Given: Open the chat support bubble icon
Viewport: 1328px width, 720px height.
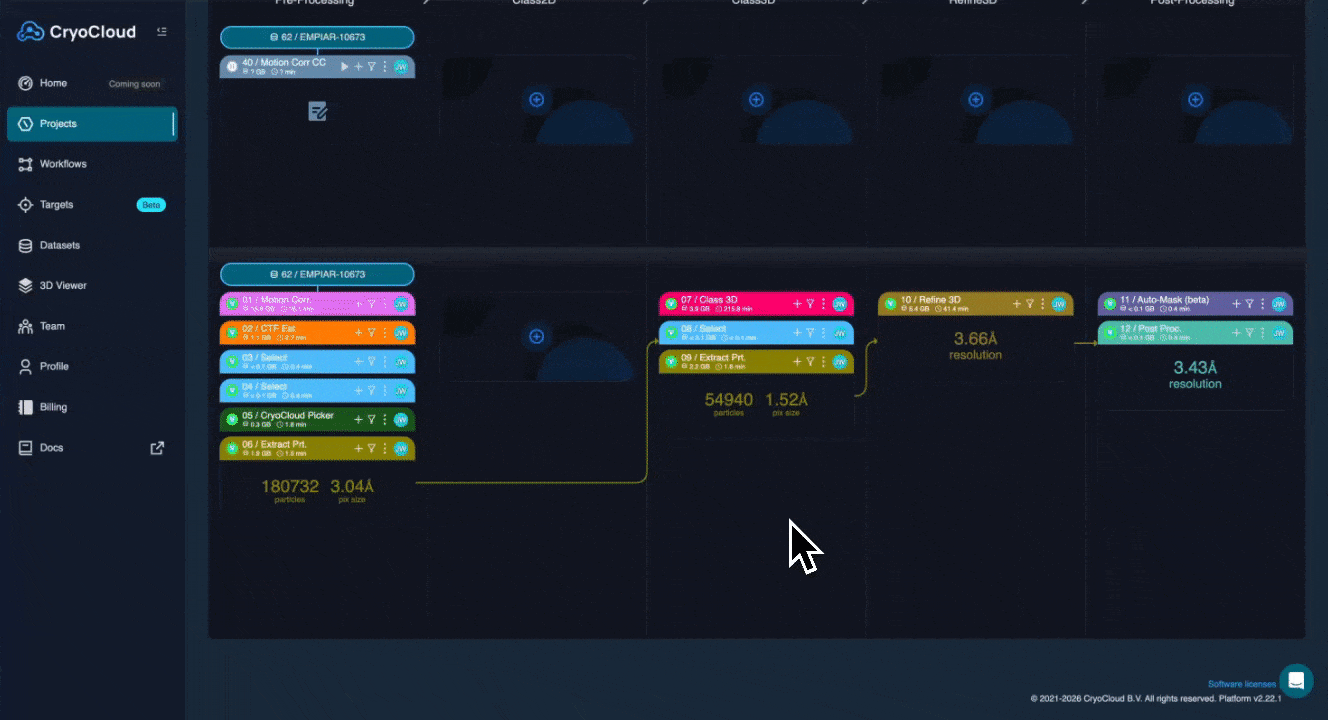Looking at the screenshot, I should pyautogui.click(x=1296, y=681).
